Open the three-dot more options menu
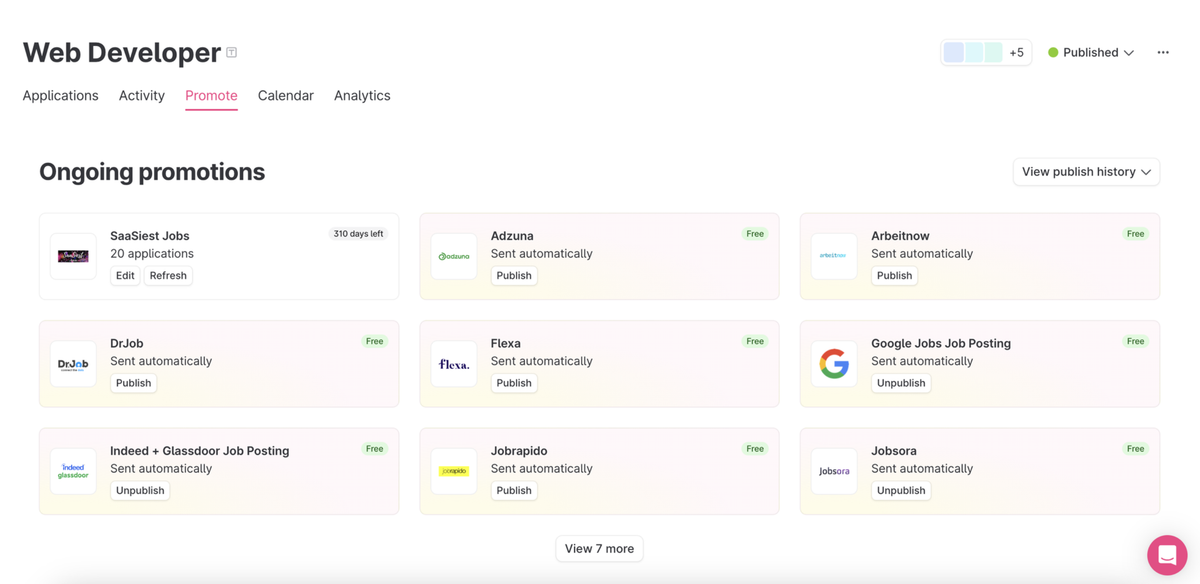This screenshot has height=584, width=1200. (1163, 53)
